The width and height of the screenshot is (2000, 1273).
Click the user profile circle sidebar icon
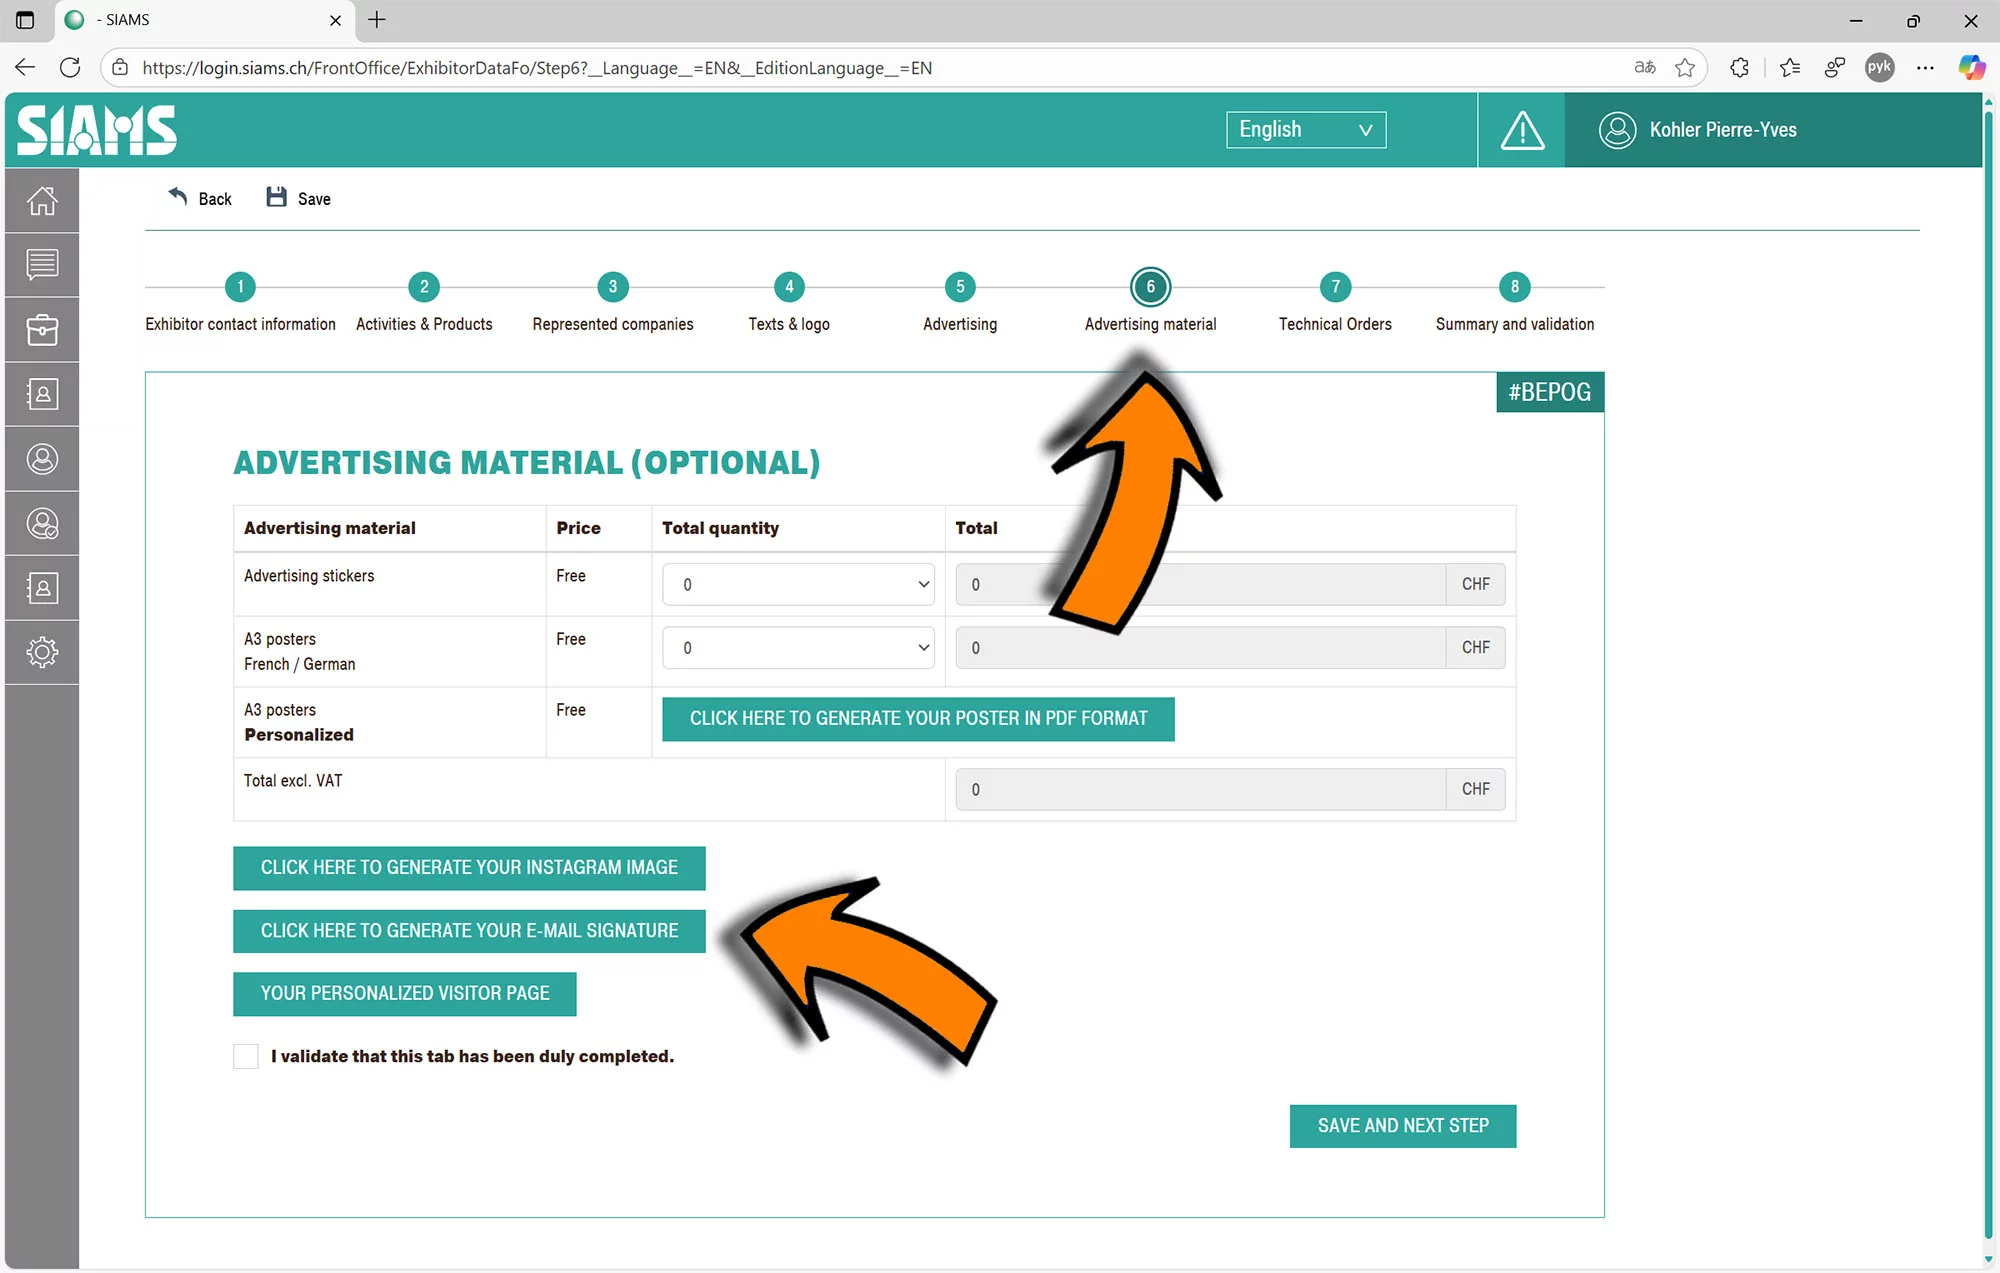[x=42, y=459]
